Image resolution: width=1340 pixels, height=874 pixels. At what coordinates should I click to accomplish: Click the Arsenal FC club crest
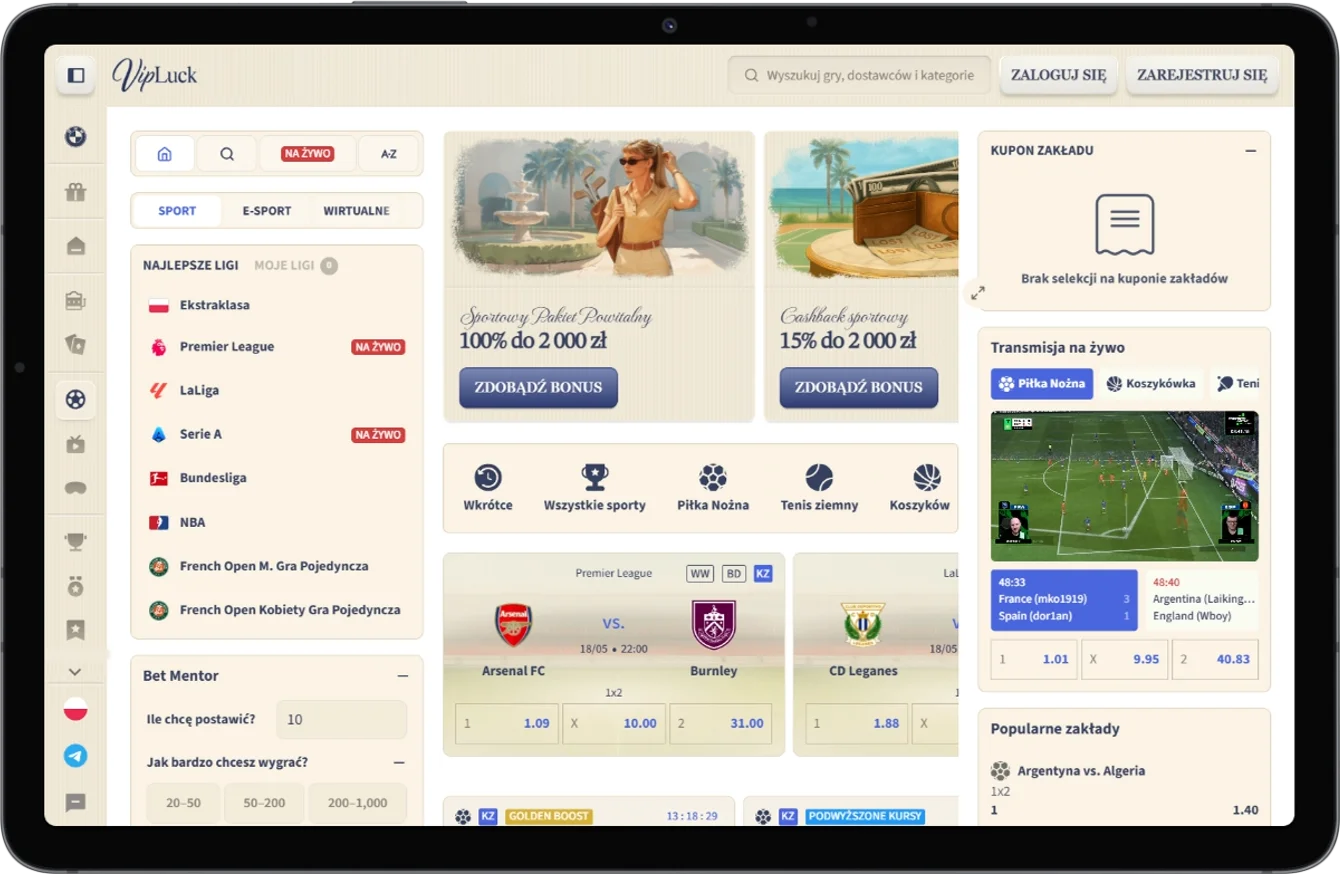click(x=514, y=625)
